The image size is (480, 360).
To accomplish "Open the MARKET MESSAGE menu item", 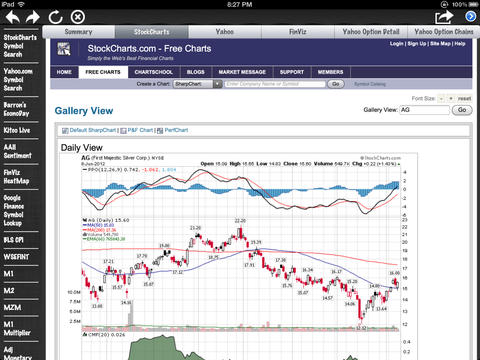I will [242, 72].
